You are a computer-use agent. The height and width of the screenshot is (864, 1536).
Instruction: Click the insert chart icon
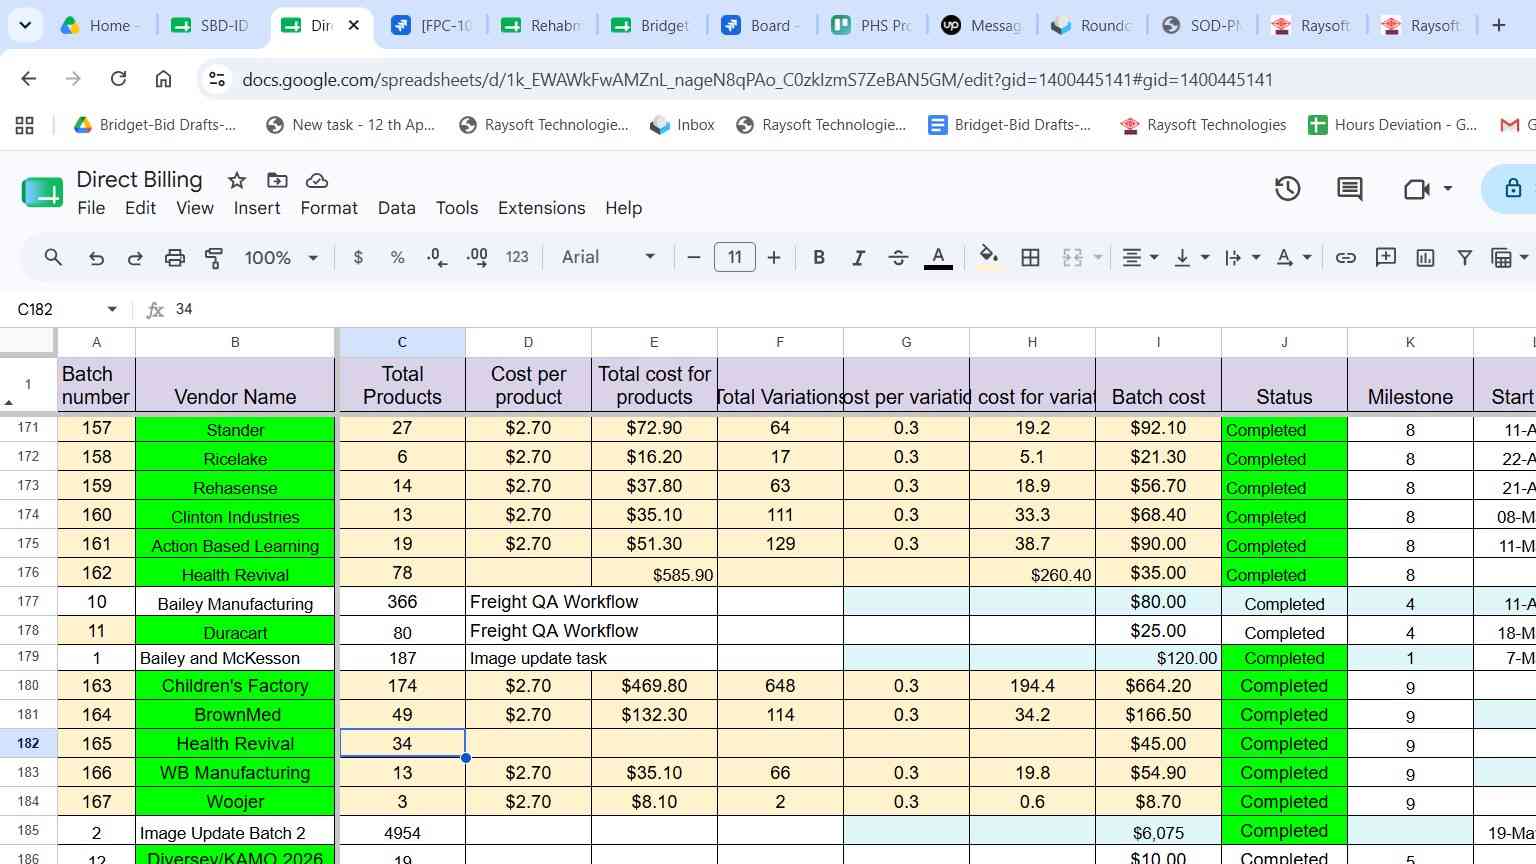pos(1425,258)
